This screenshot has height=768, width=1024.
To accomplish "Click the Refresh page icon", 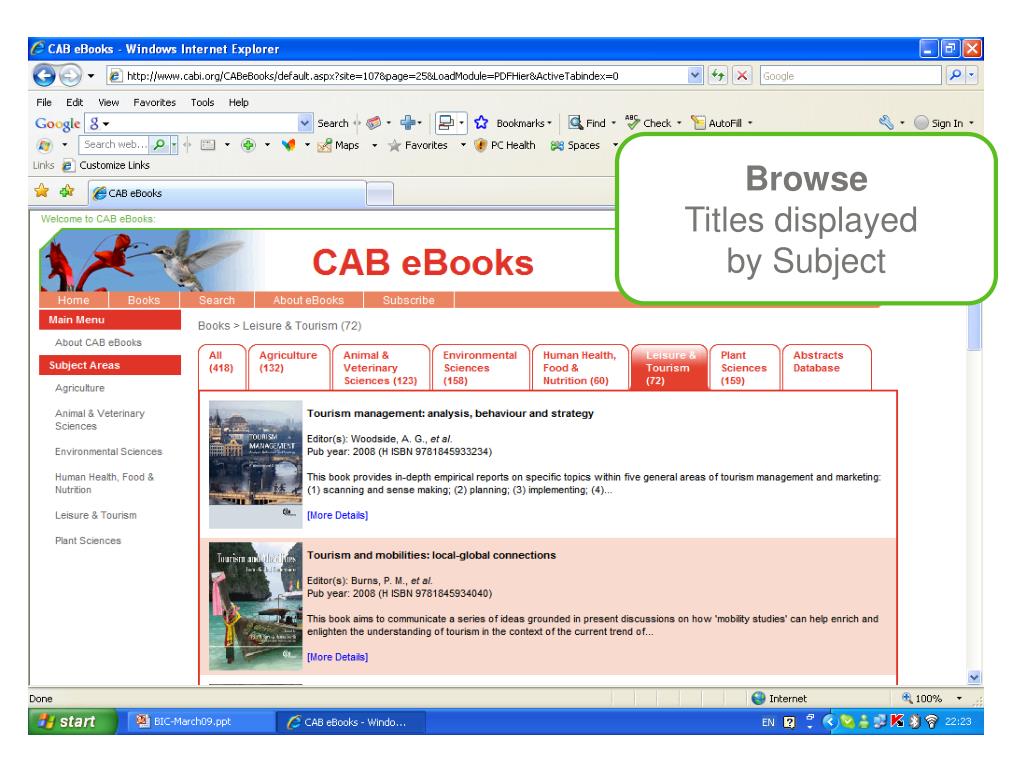I will point(718,76).
